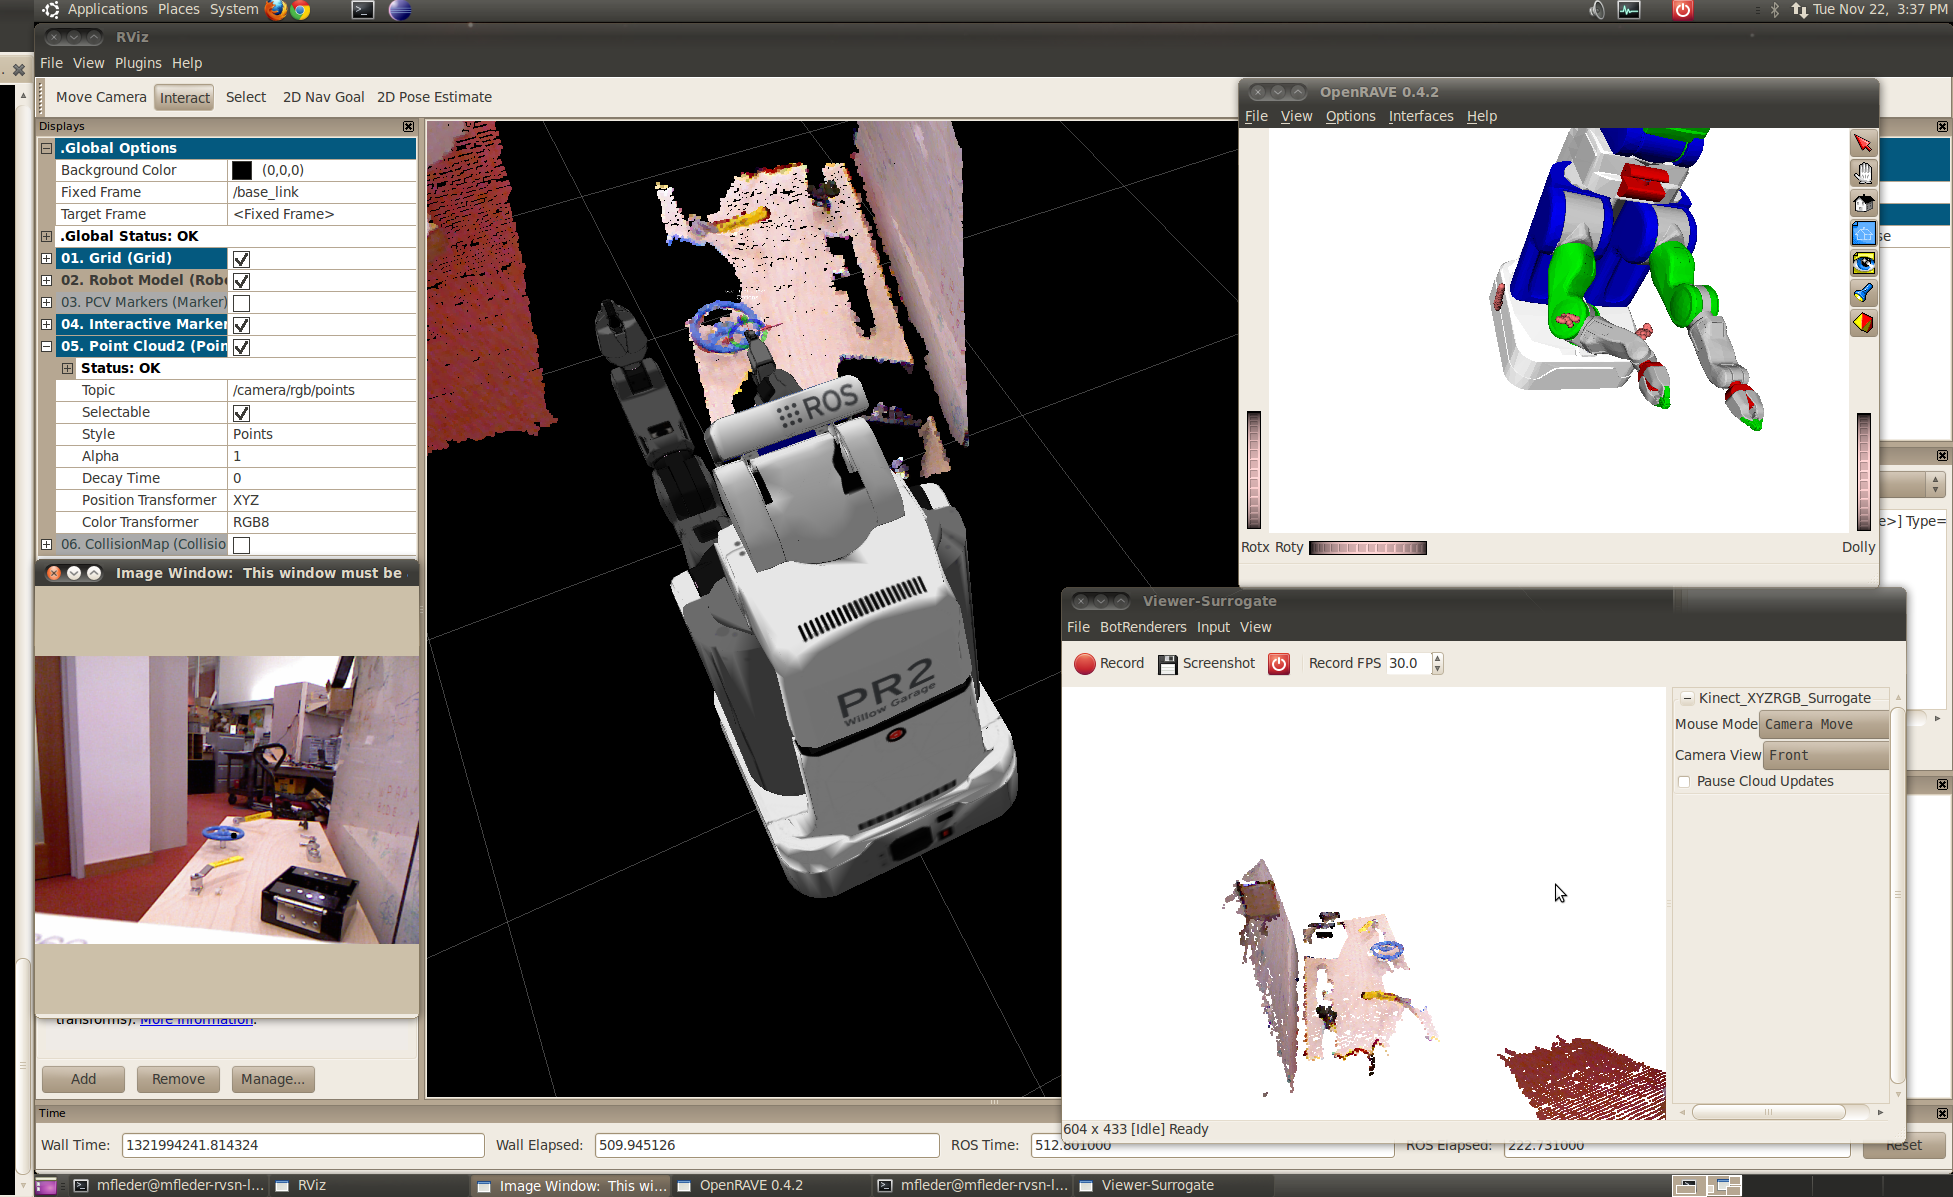The height and width of the screenshot is (1197, 1953).
Task: Open the RViz View menu
Action: (88, 63)
